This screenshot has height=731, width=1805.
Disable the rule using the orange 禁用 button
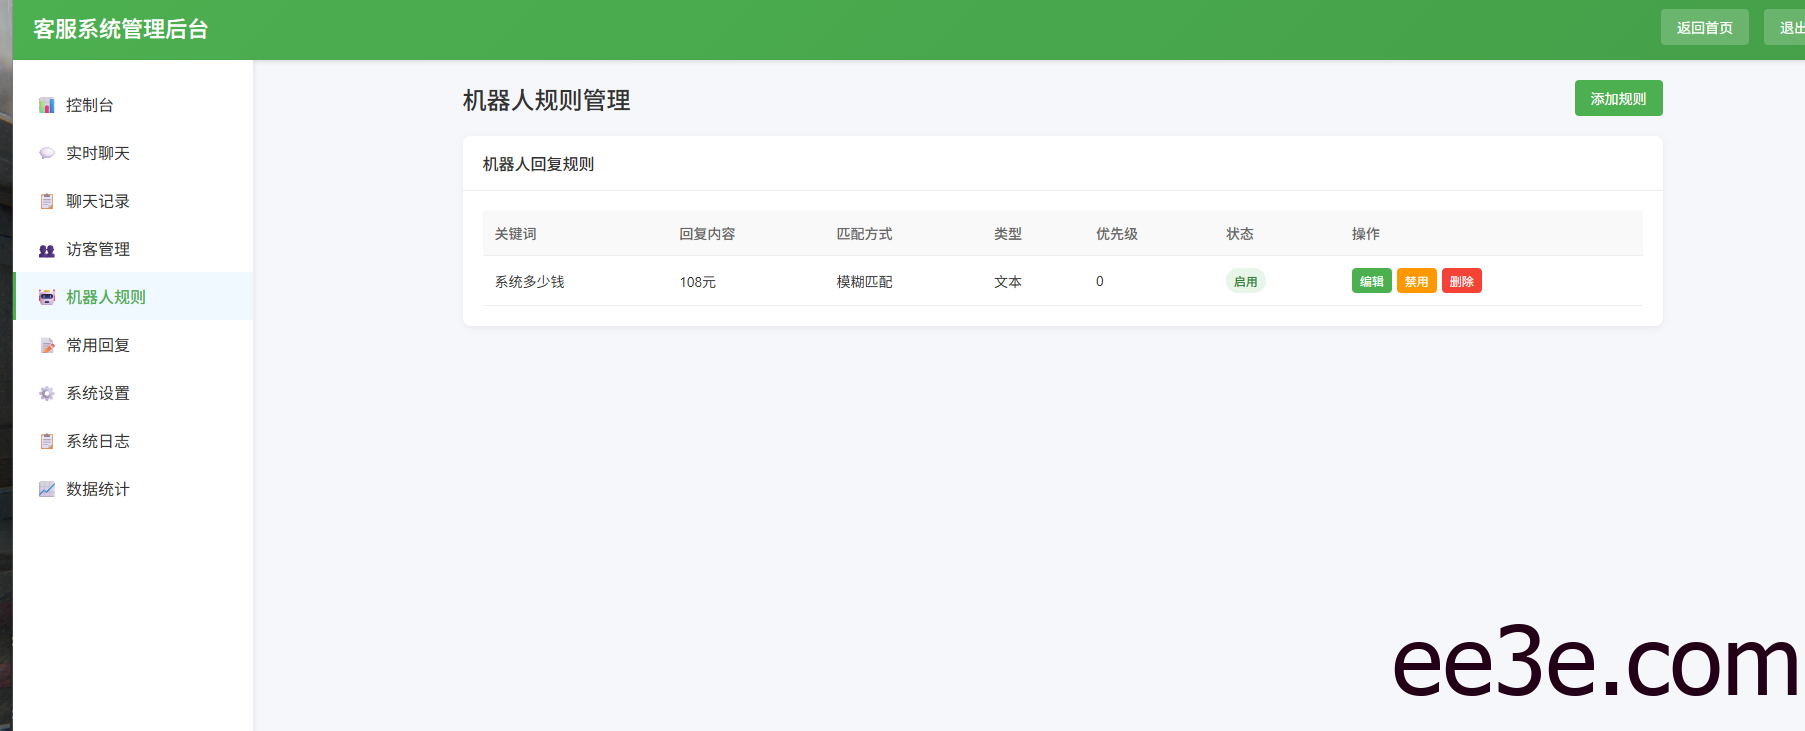tap(1416, 281)
